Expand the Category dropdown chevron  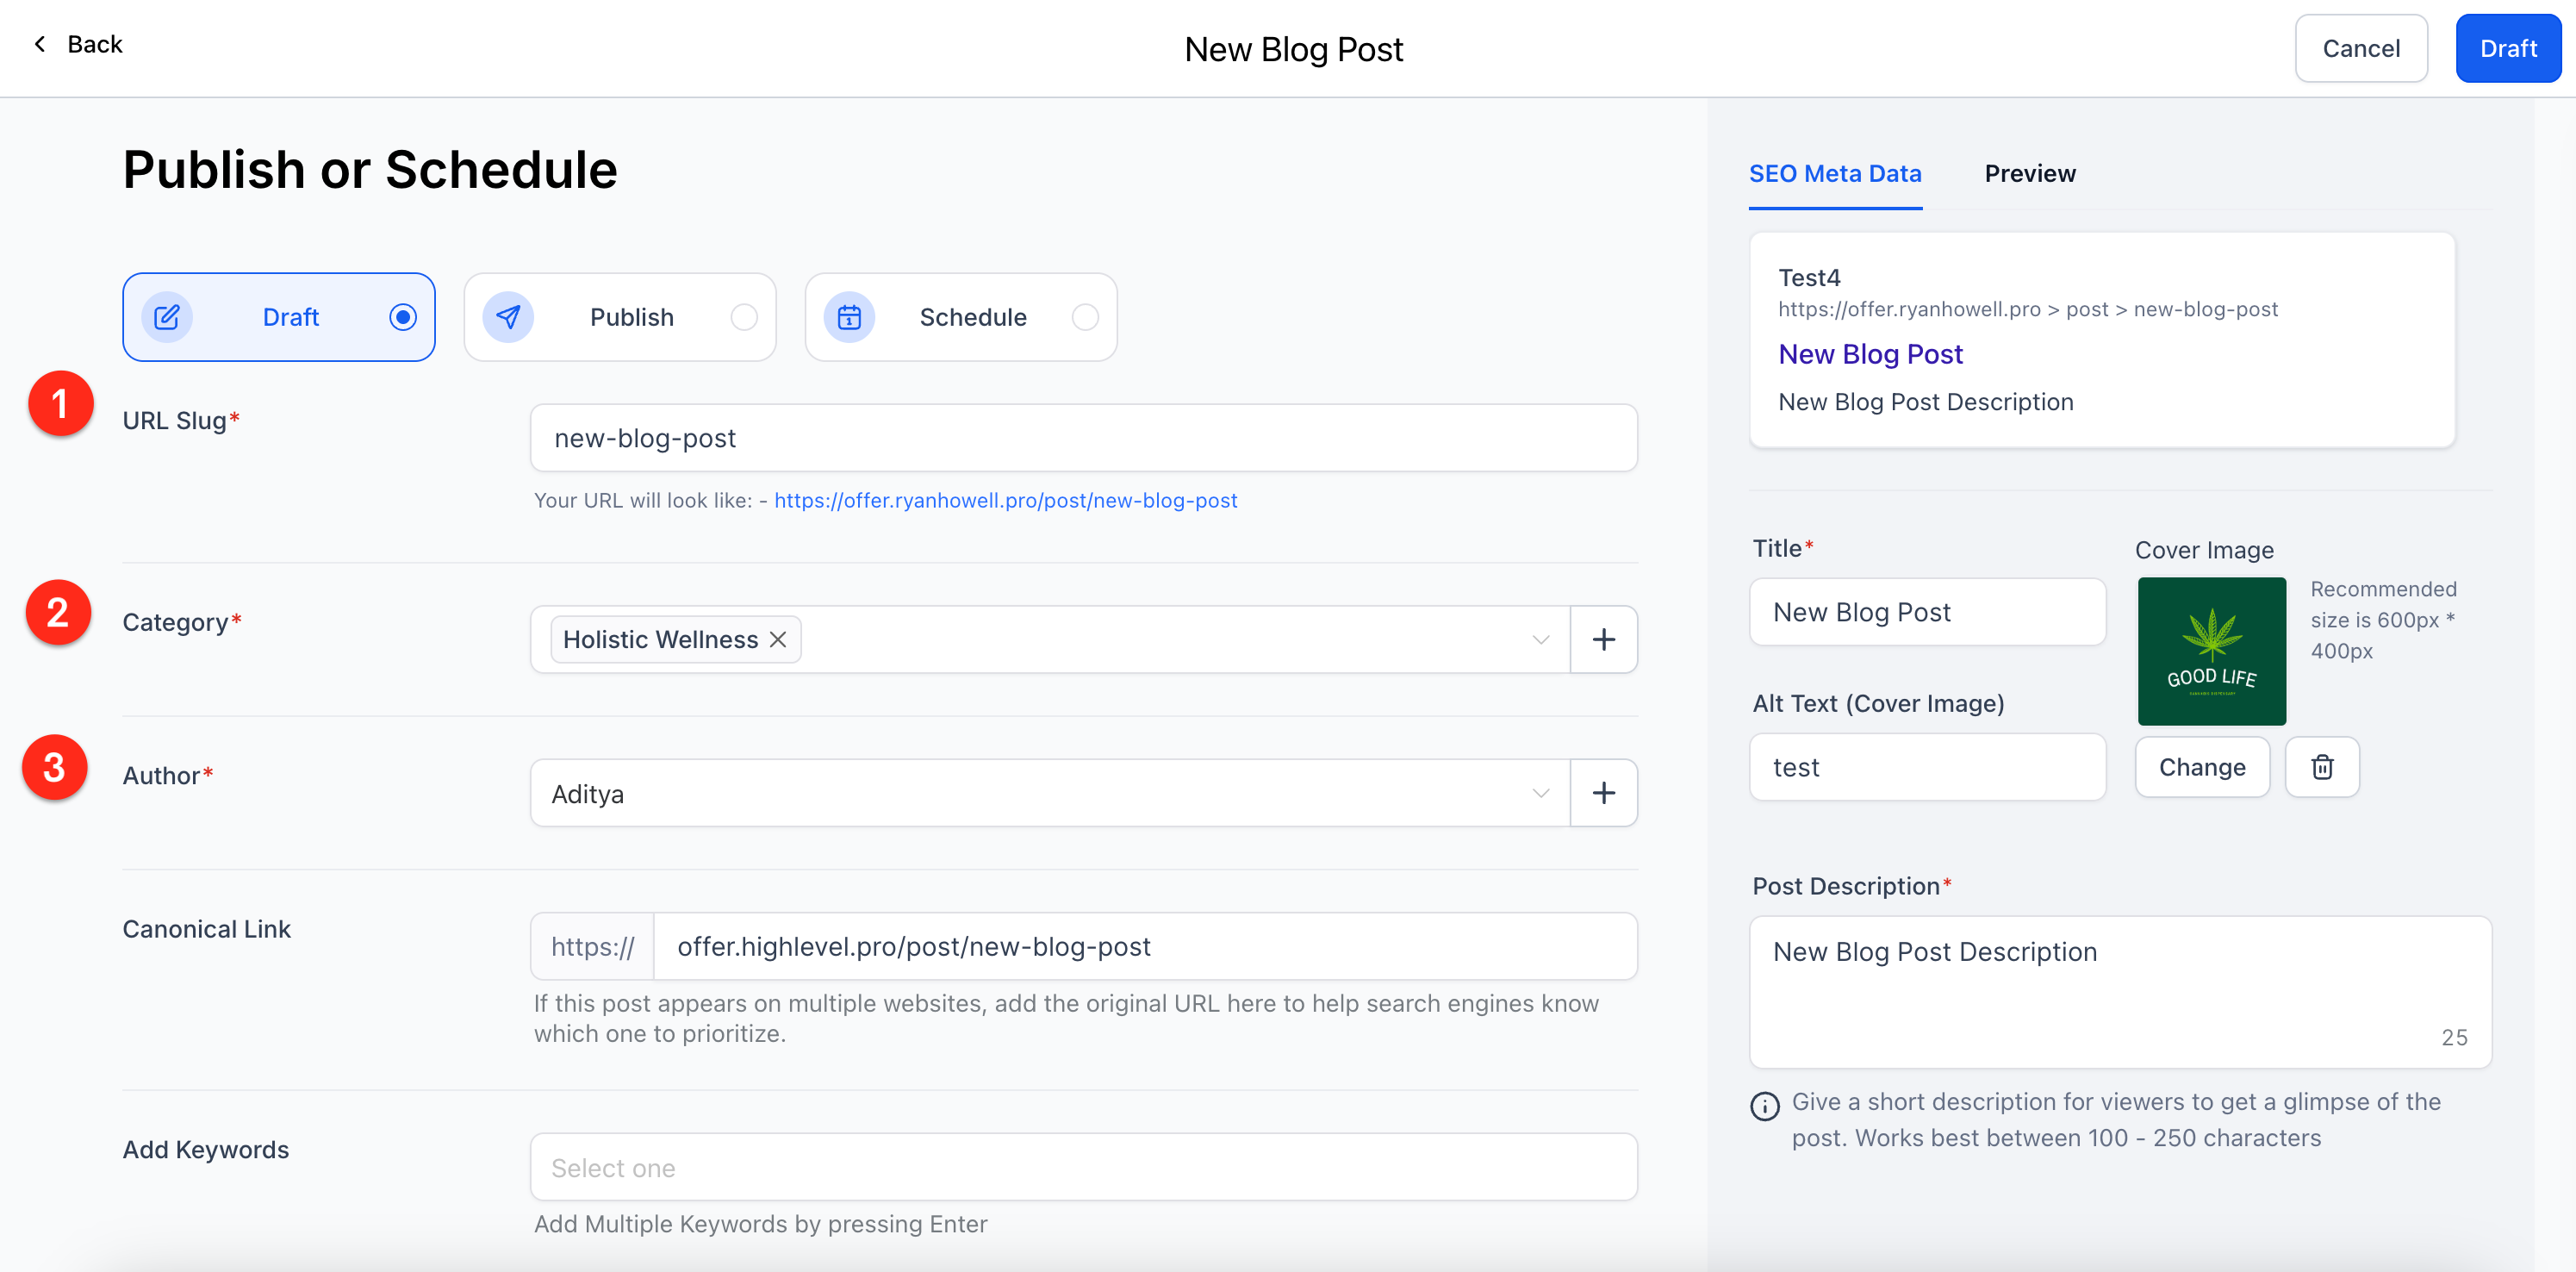pyautogui.click(x=1540, y=639)
